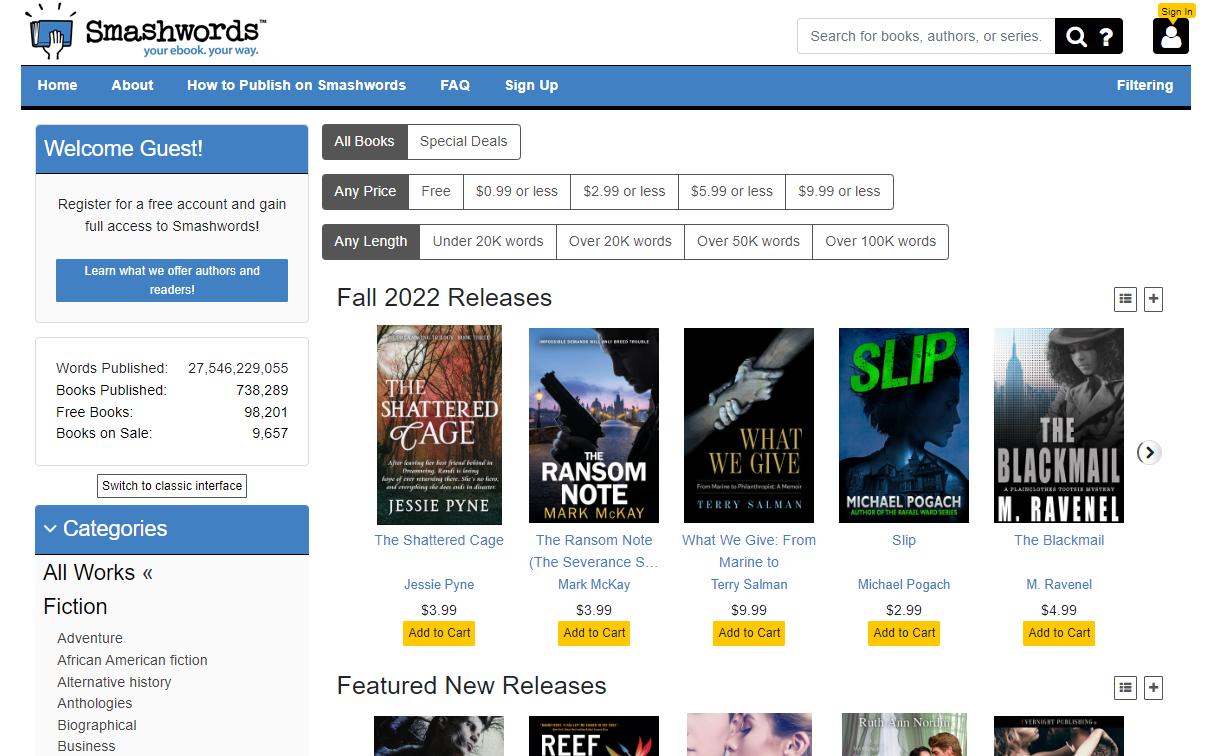Add The Blackmail to cart
The image size is (1225, 756).
click(1060, 633)
